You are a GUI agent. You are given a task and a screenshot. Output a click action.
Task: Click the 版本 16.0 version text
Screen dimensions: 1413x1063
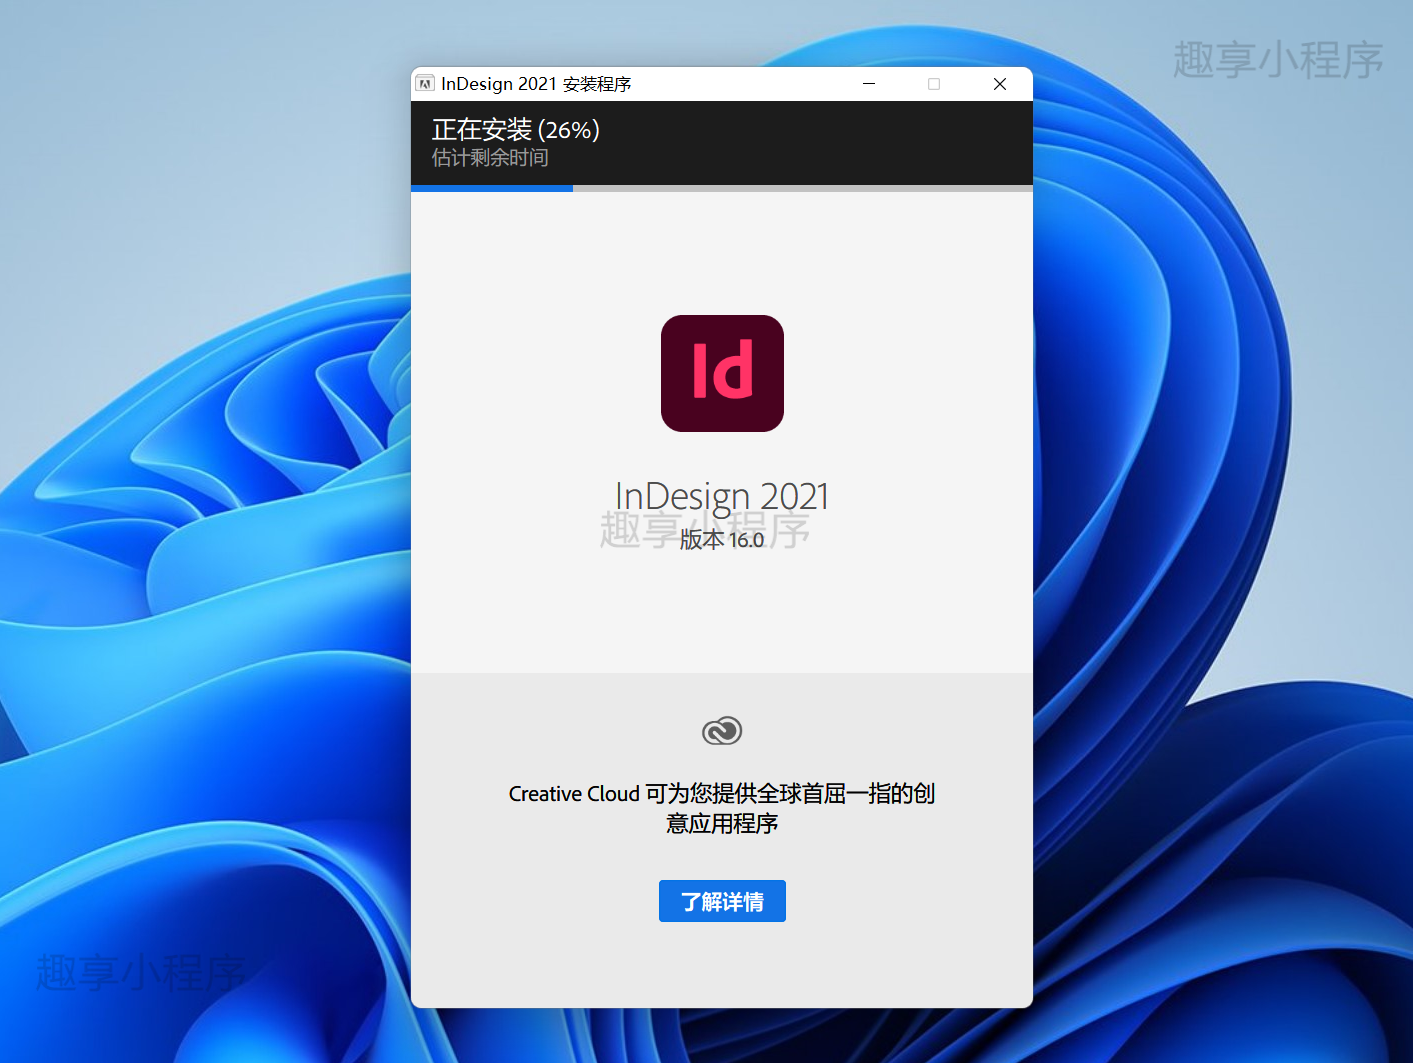click(722, 540)
